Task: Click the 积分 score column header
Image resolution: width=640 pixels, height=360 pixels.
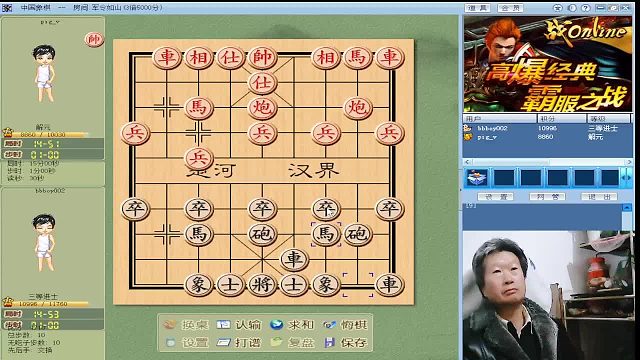Action: pyautogui.click(x=562, y=118)
